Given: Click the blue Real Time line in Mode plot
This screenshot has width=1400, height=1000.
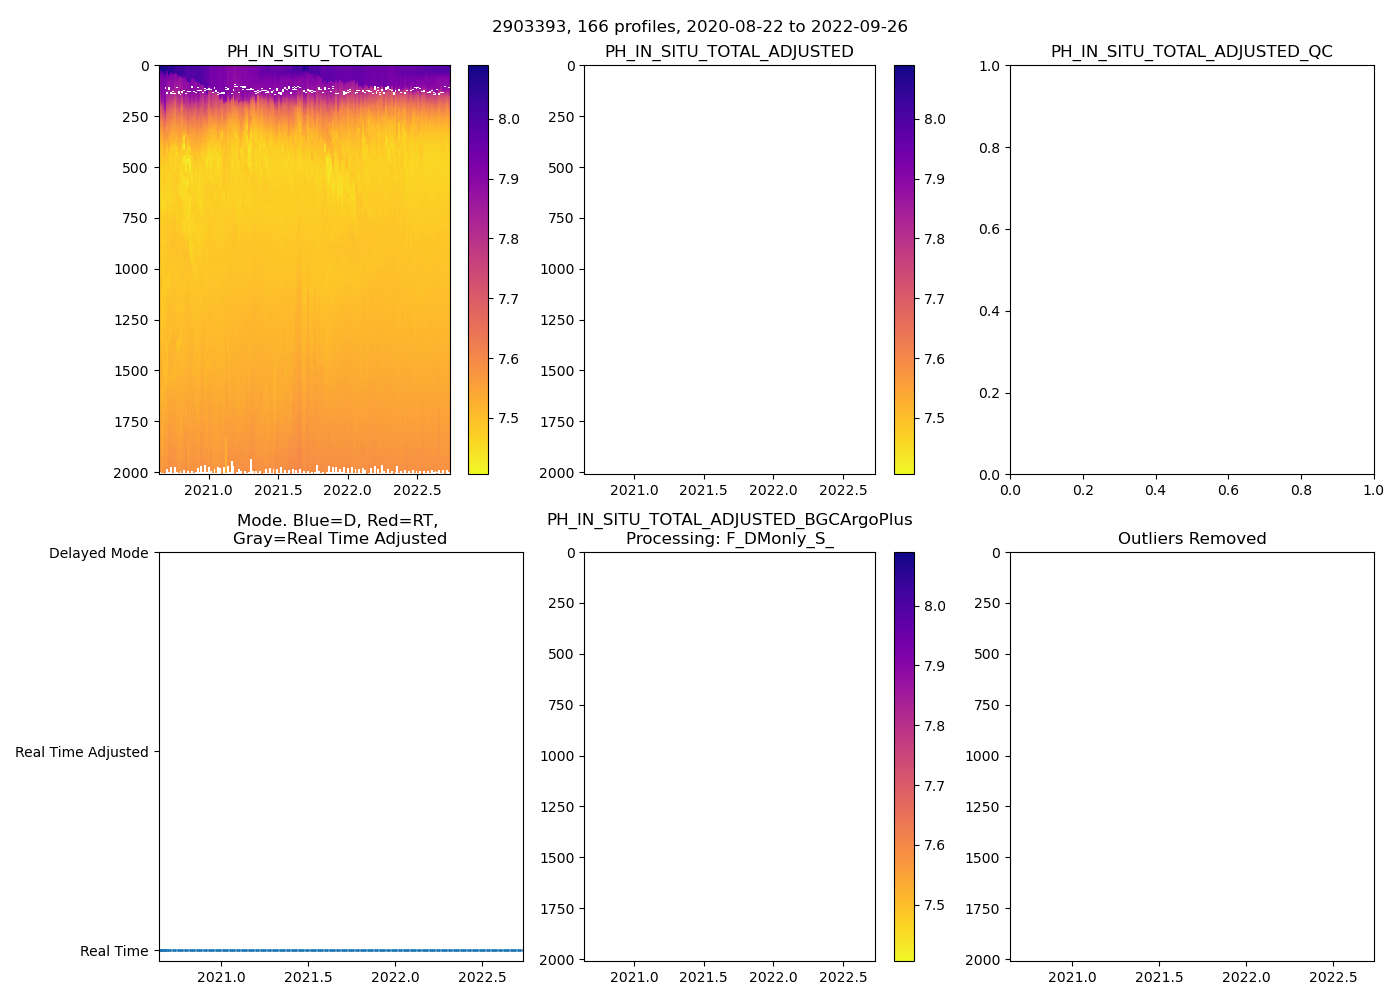Looking at the screenshot, I should click(340, 950).
